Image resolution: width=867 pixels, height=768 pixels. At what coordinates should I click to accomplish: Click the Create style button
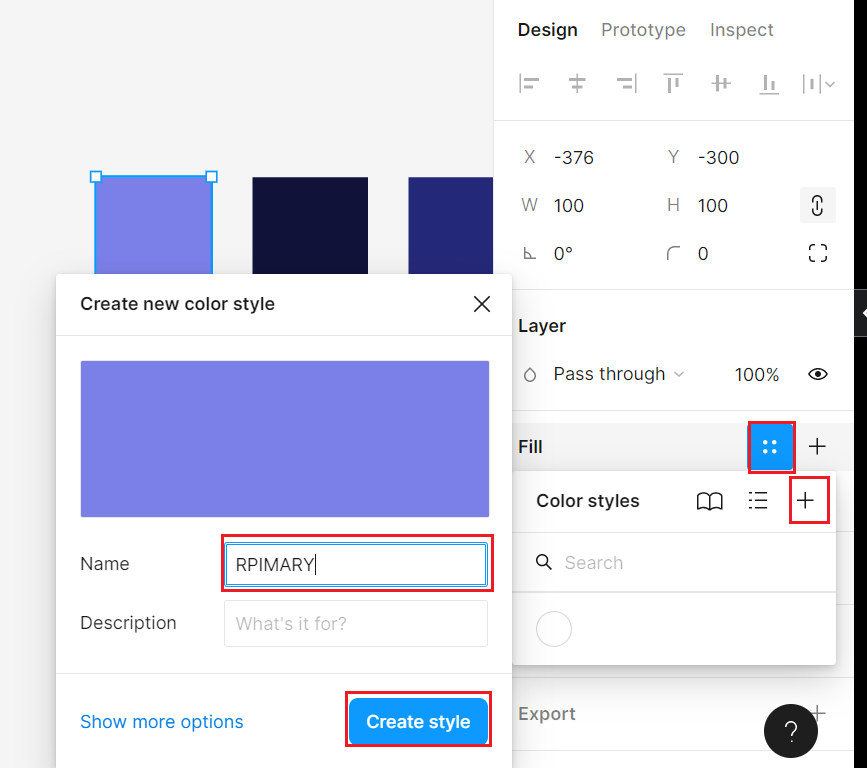(x=418, y=721)
